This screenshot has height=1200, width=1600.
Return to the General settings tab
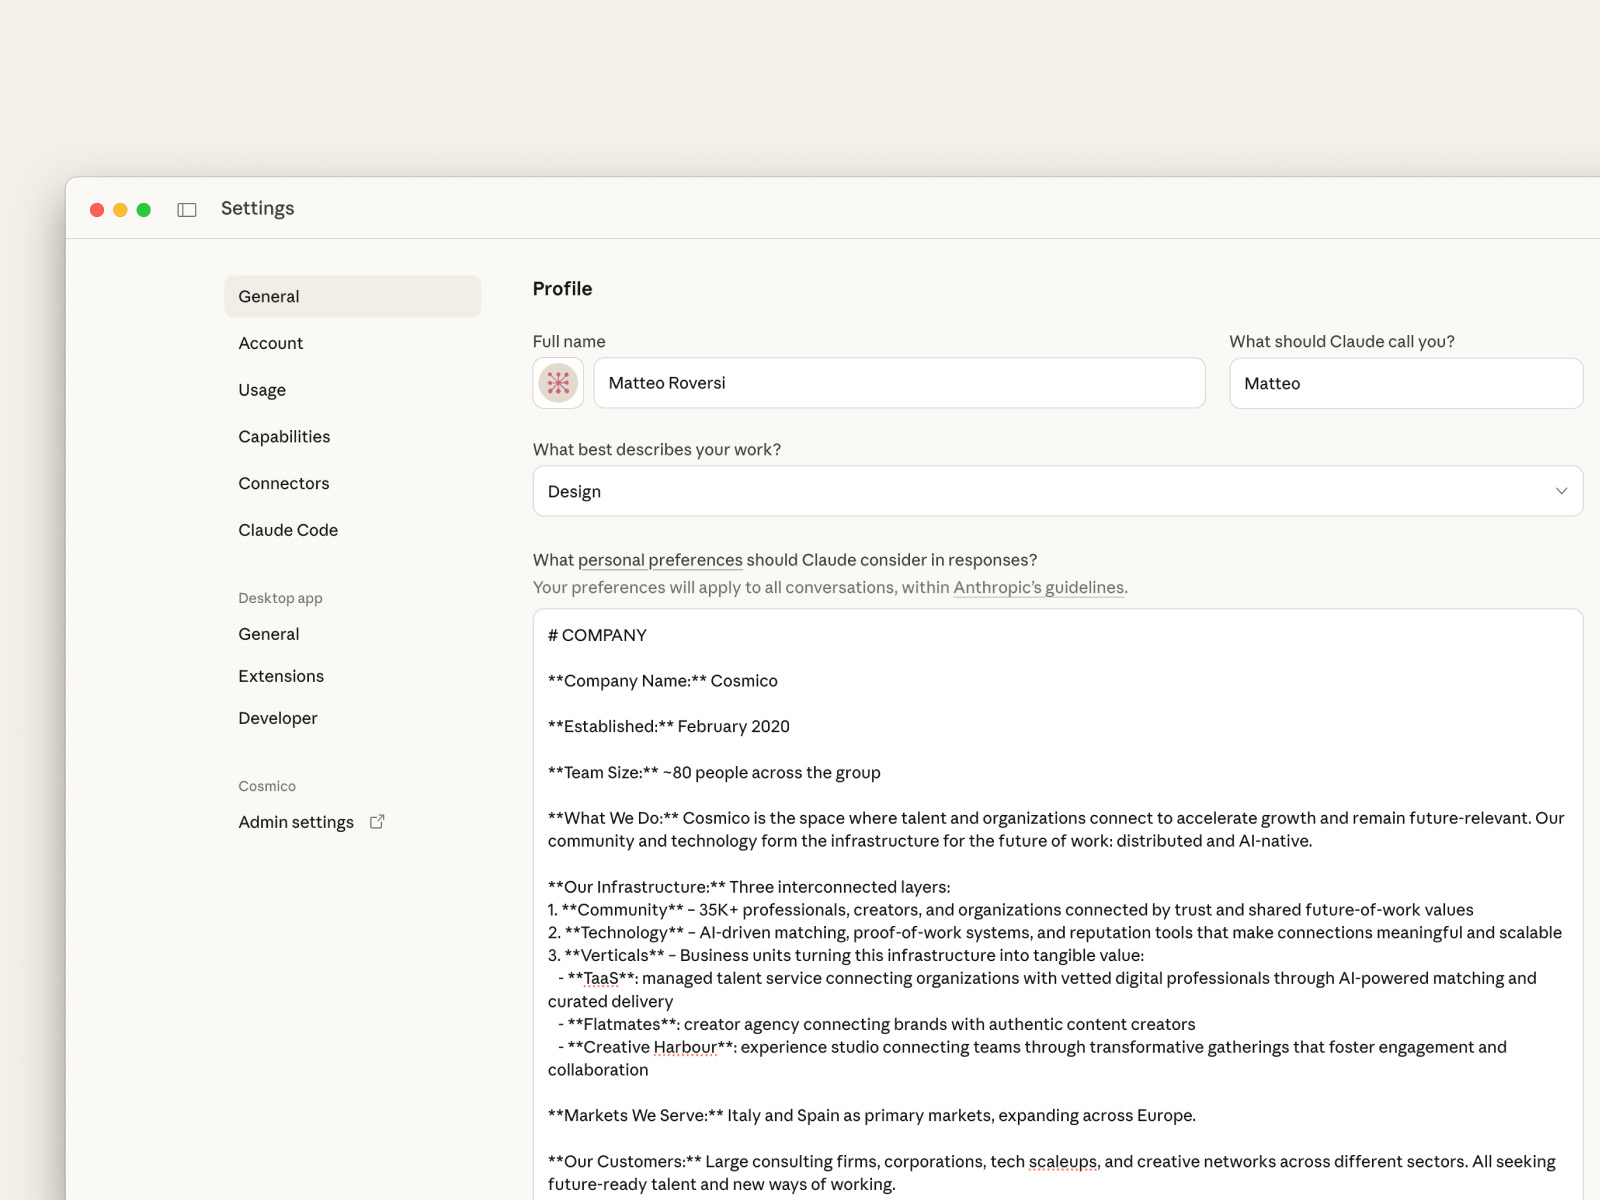268,296
